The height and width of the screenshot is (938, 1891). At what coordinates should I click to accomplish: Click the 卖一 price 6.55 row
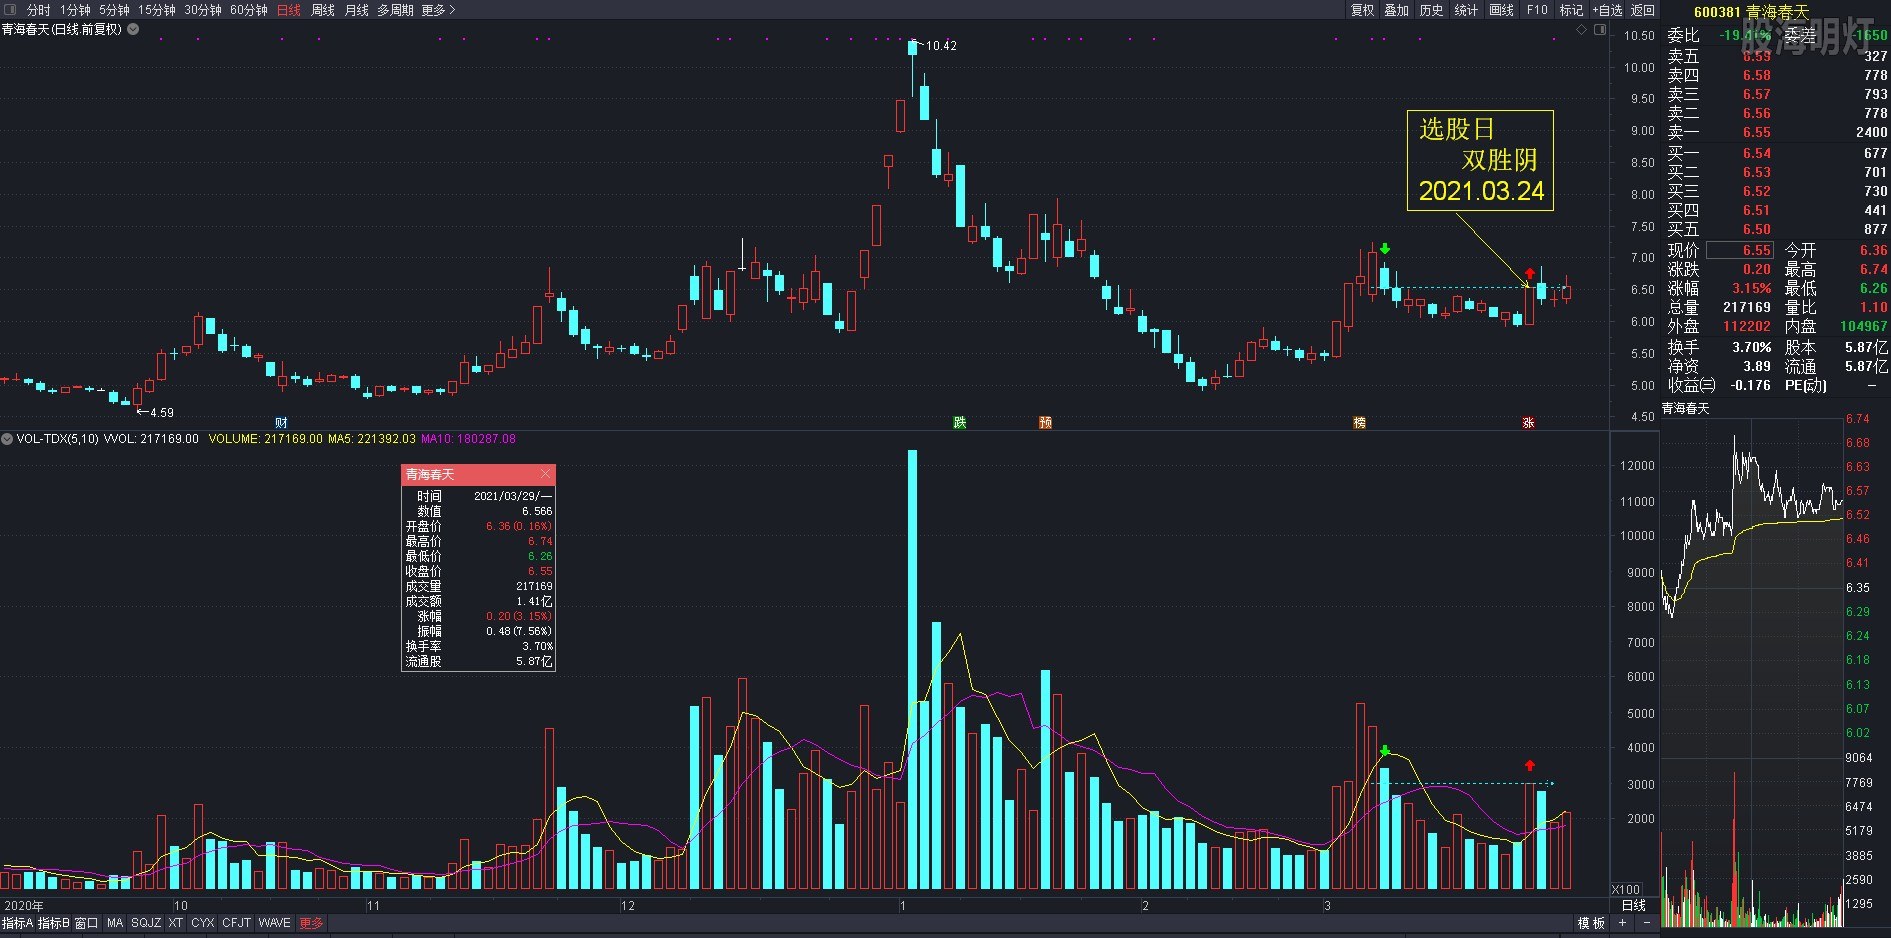[x=1777, y=132]
